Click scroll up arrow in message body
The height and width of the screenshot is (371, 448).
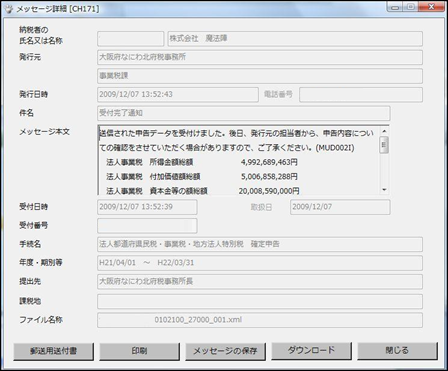tap(384, 131)
